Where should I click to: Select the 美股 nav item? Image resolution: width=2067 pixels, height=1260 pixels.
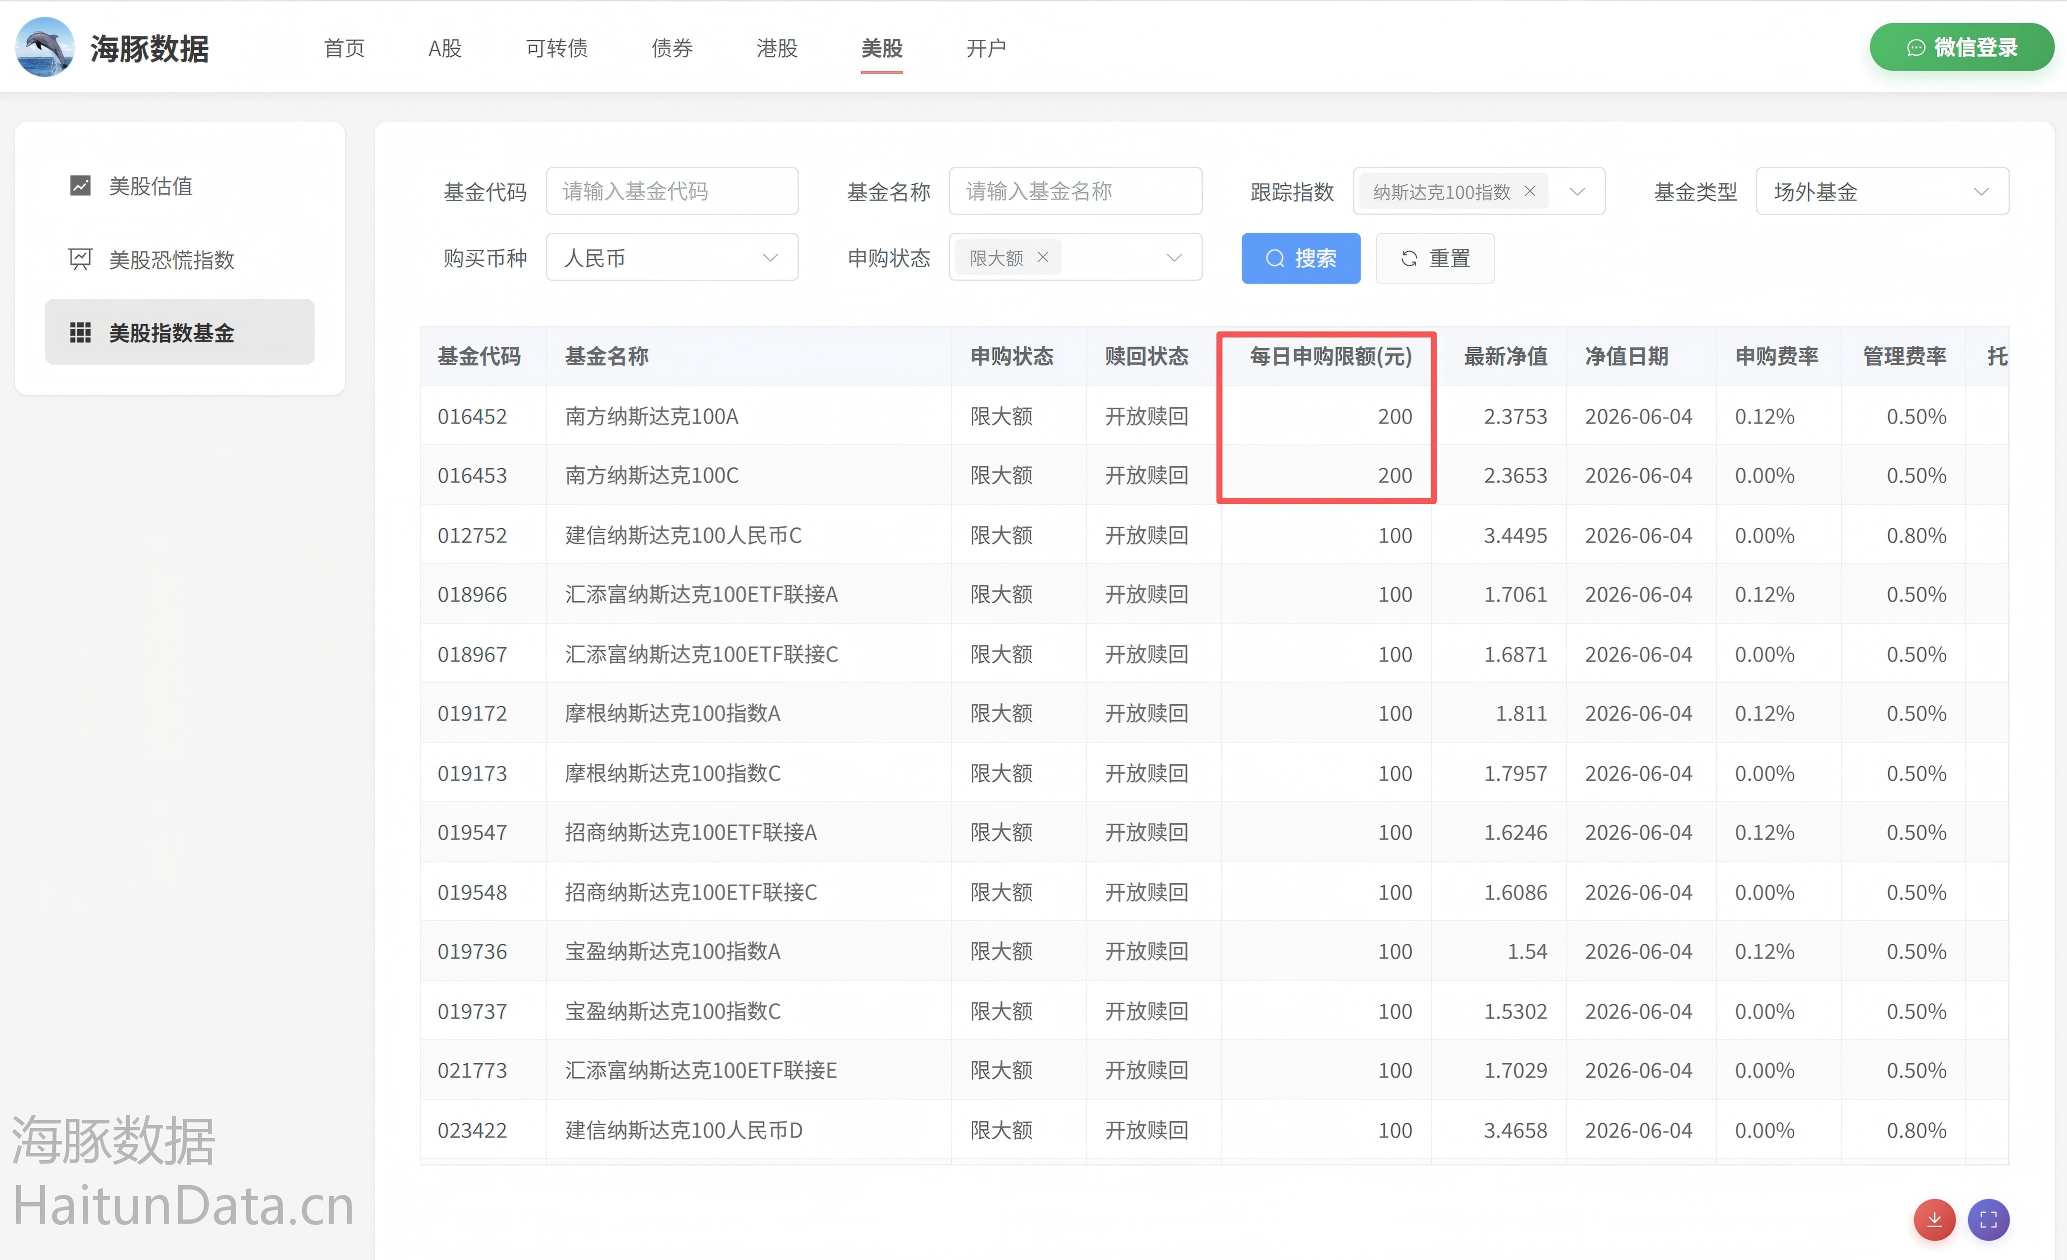882,48
